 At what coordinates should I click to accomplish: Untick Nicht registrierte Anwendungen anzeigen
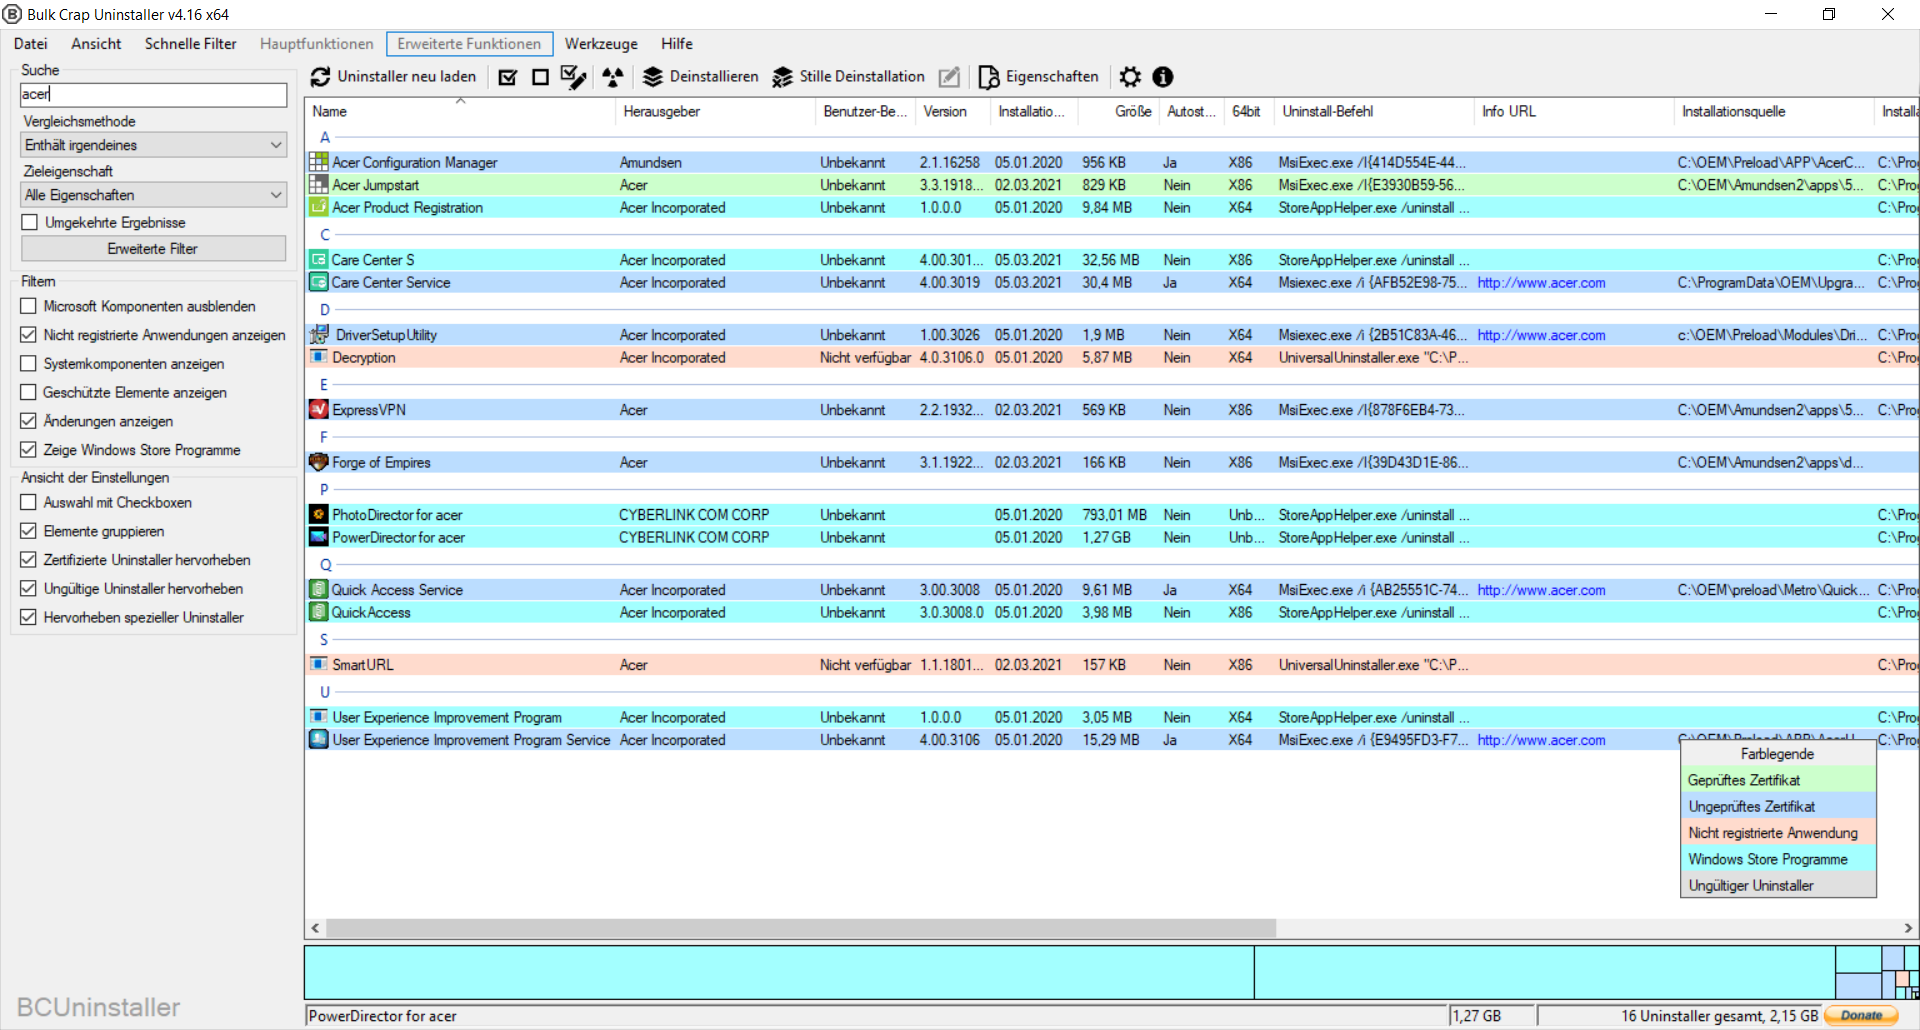[28, 335]
